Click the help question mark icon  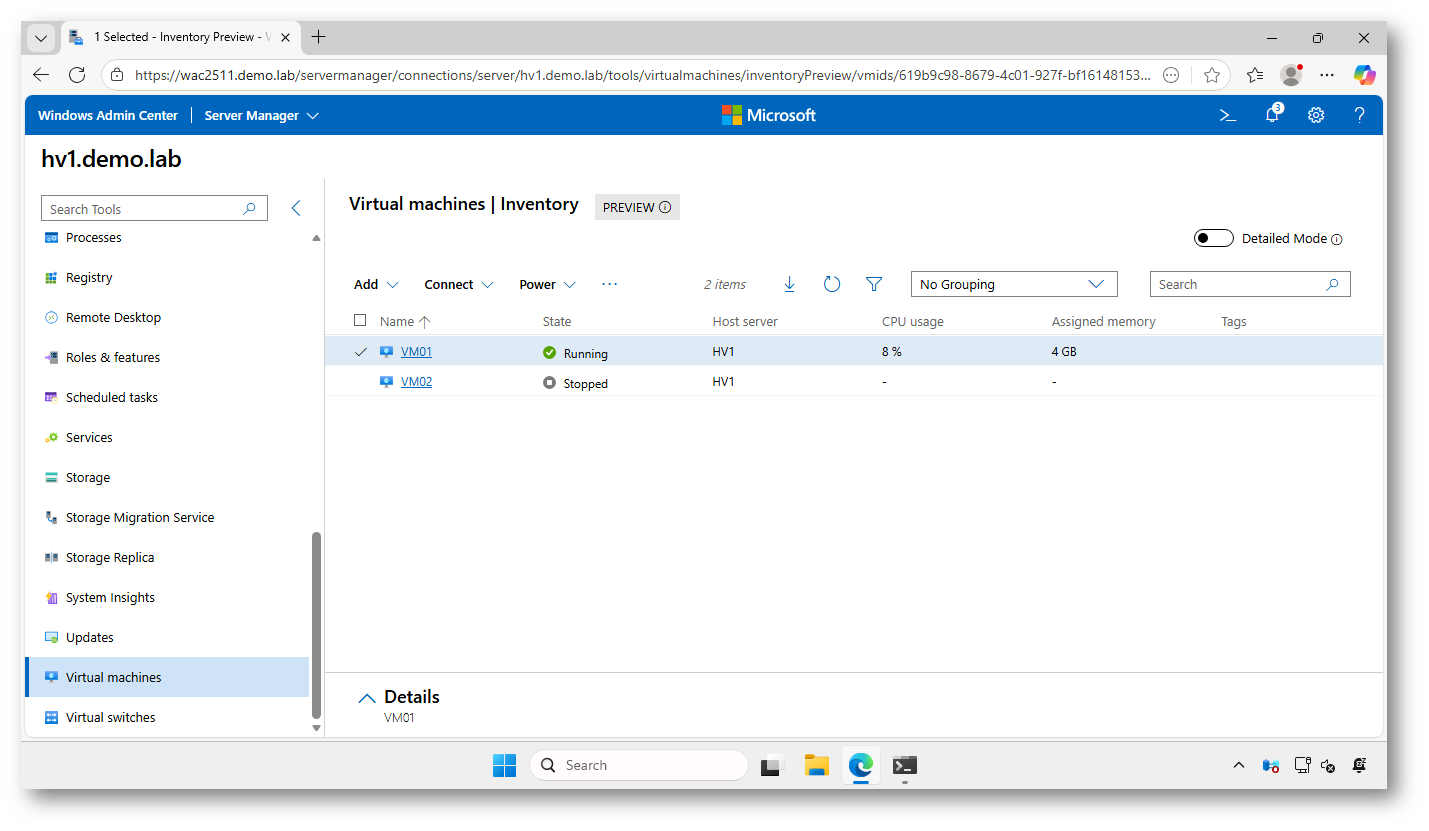click(1359, 115)
